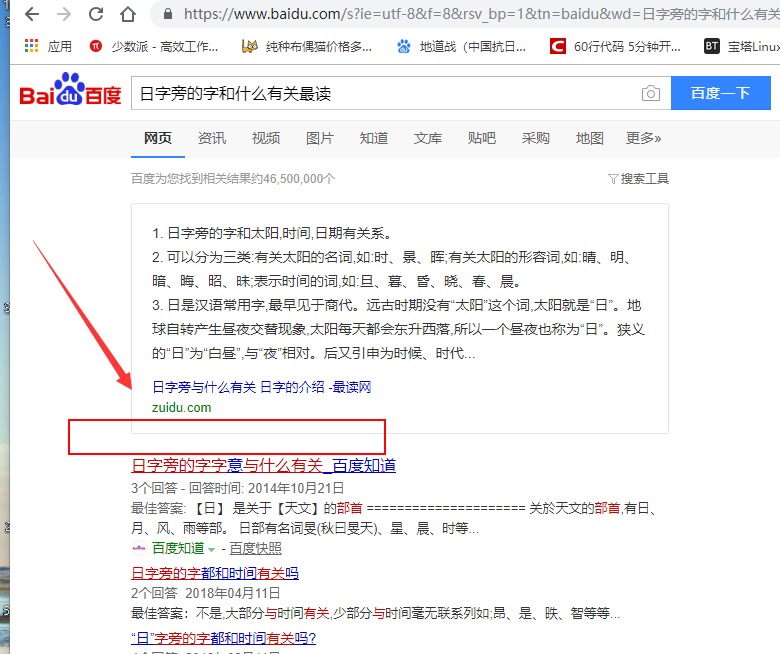Screen dimensions: 780x654
Task: Switch to the 地图 tab
Action: click(589, 138)
